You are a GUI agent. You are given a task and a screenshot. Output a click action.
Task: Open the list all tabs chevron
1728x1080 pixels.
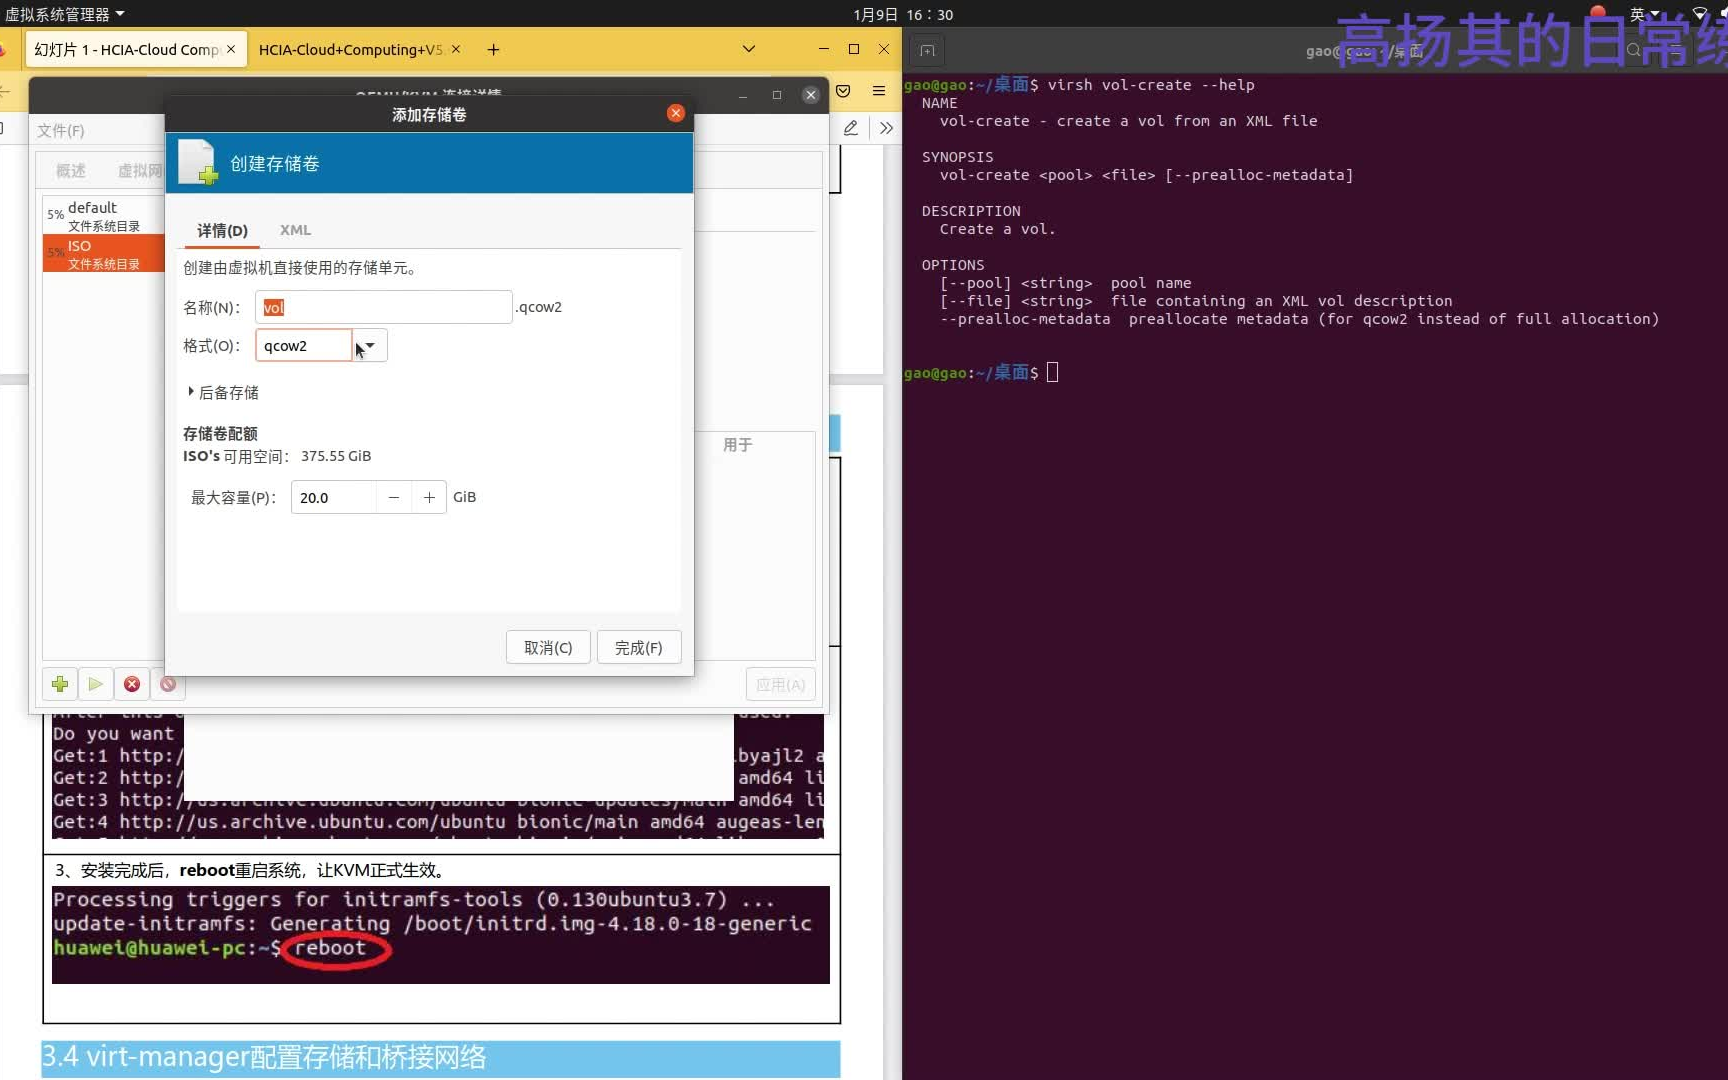748,49
